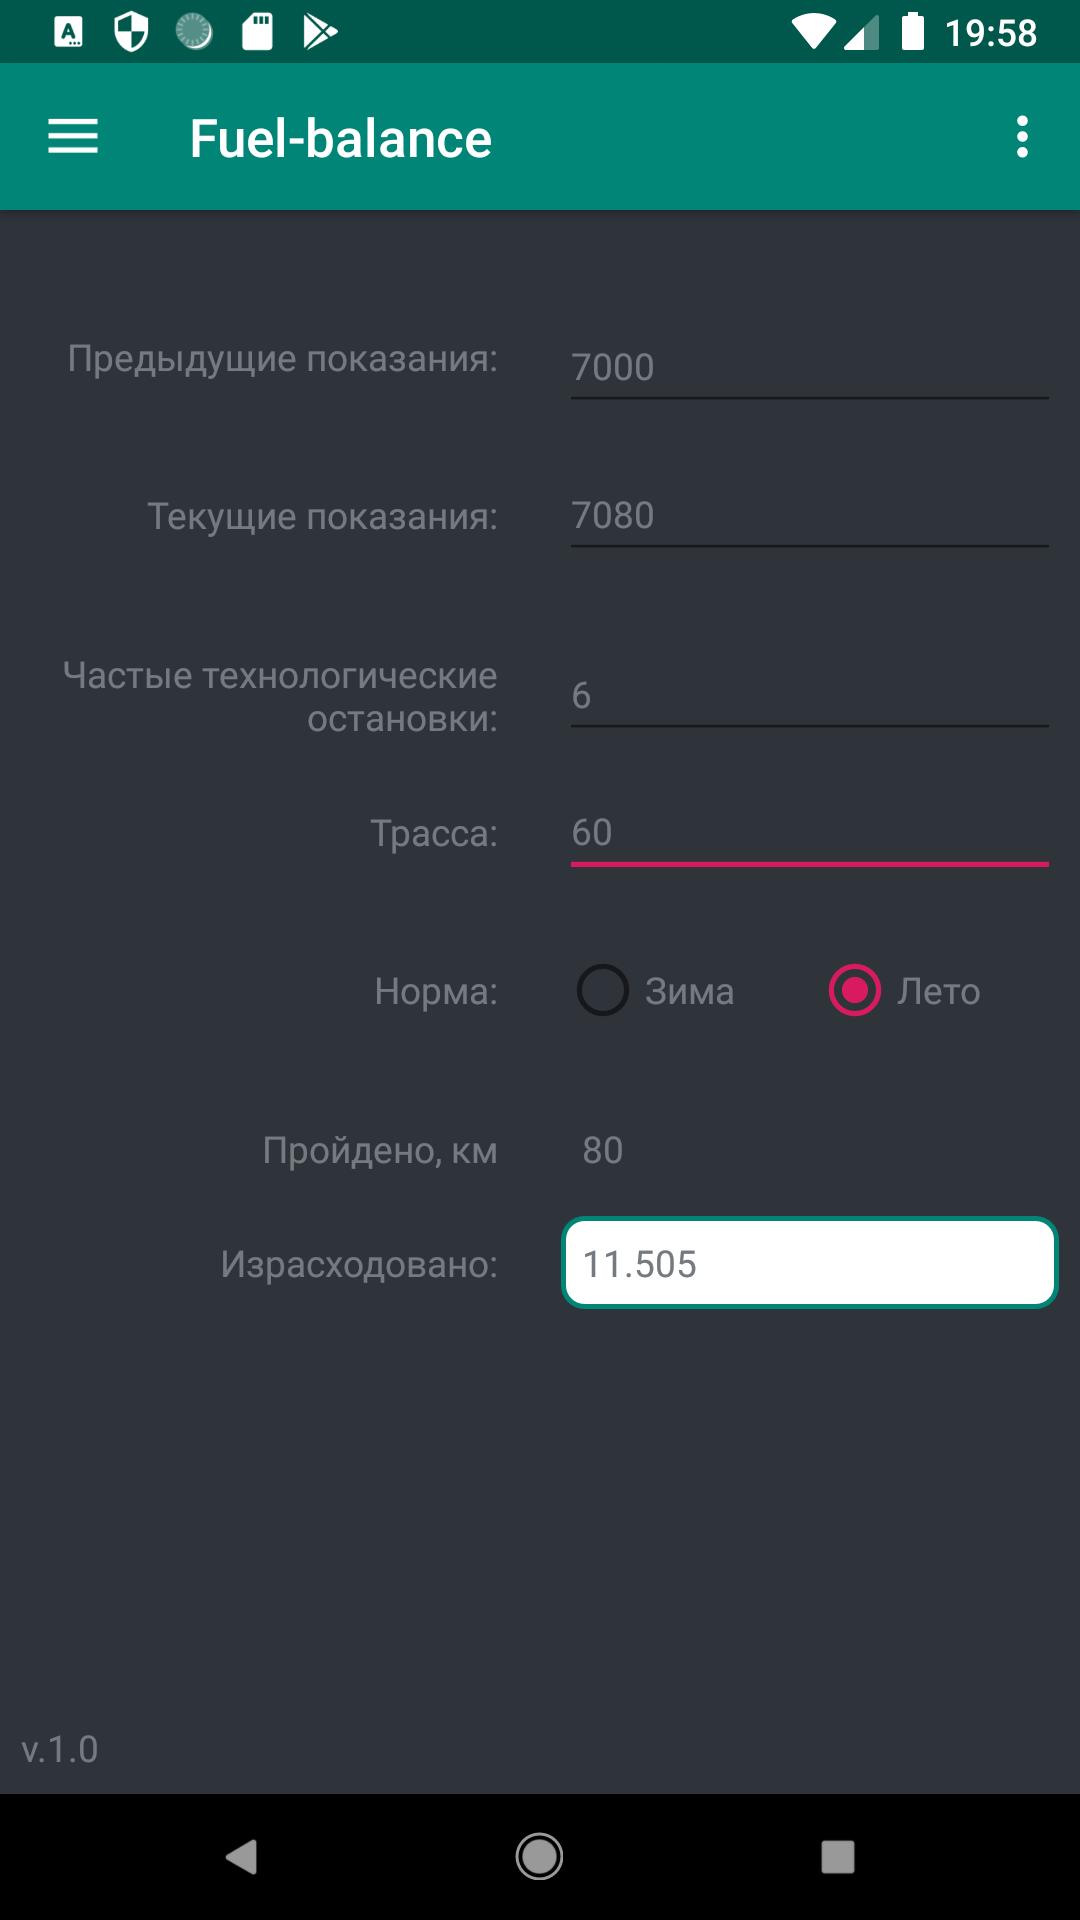1080x1920 pixels.
Task: Open the three-dot overflow menu
Action: (1021, 137)
